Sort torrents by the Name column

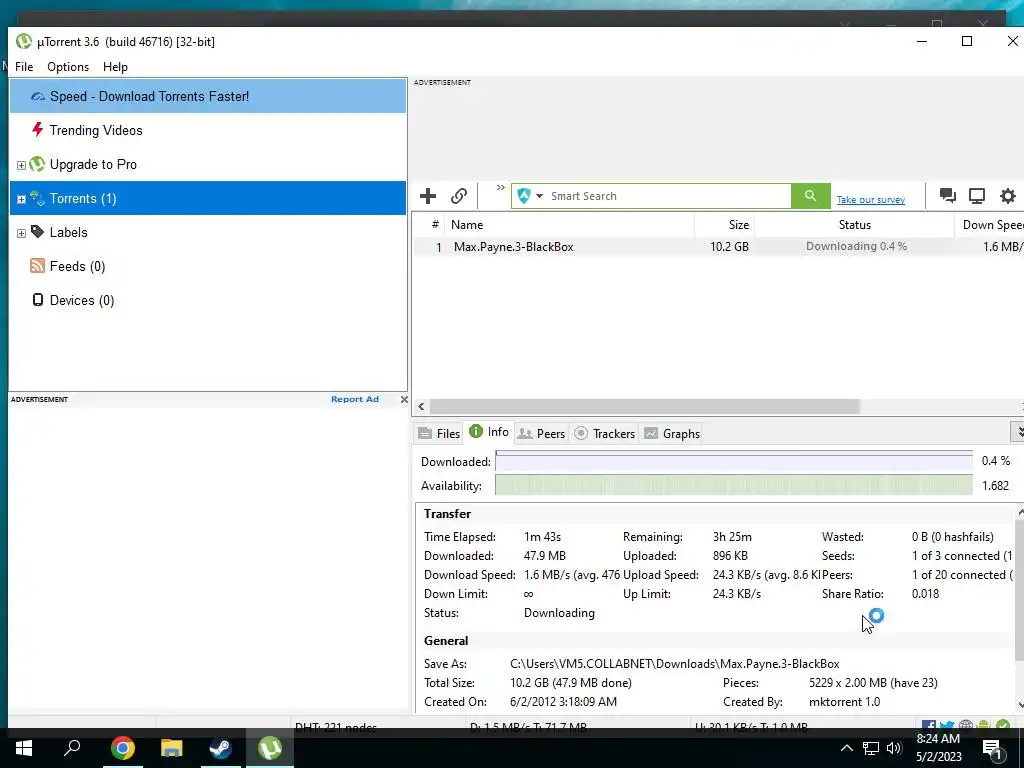pyautogui.click(x=569, y=225)
